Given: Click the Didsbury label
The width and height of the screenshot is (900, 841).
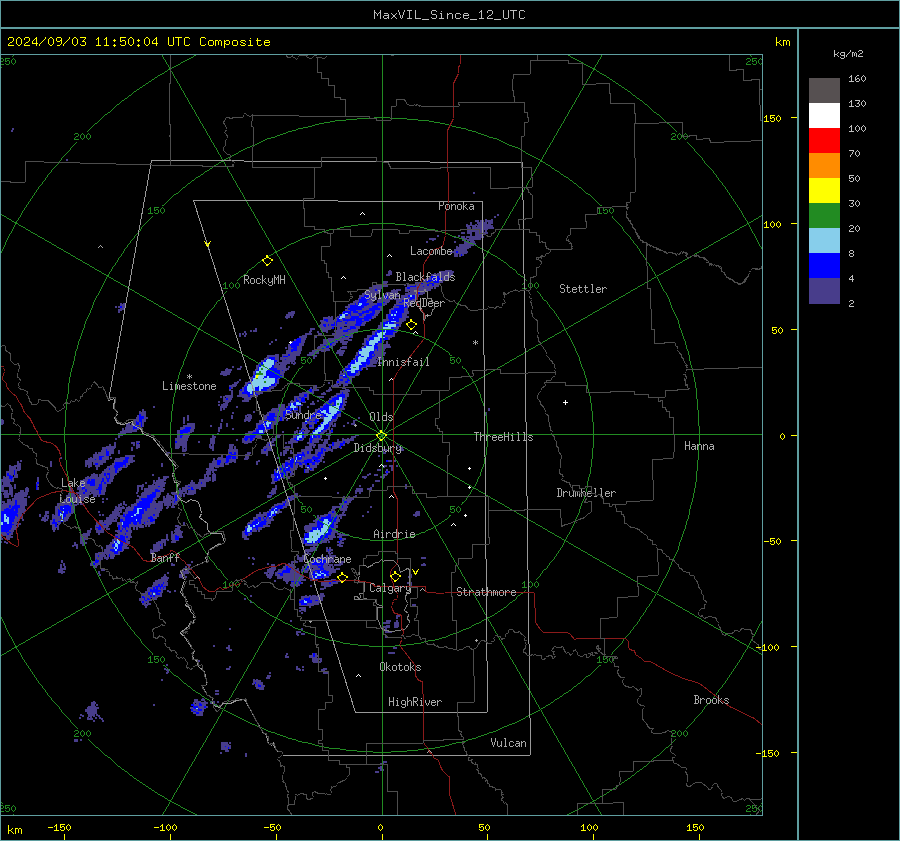Looking at the screenshot, I should [378, 448].
